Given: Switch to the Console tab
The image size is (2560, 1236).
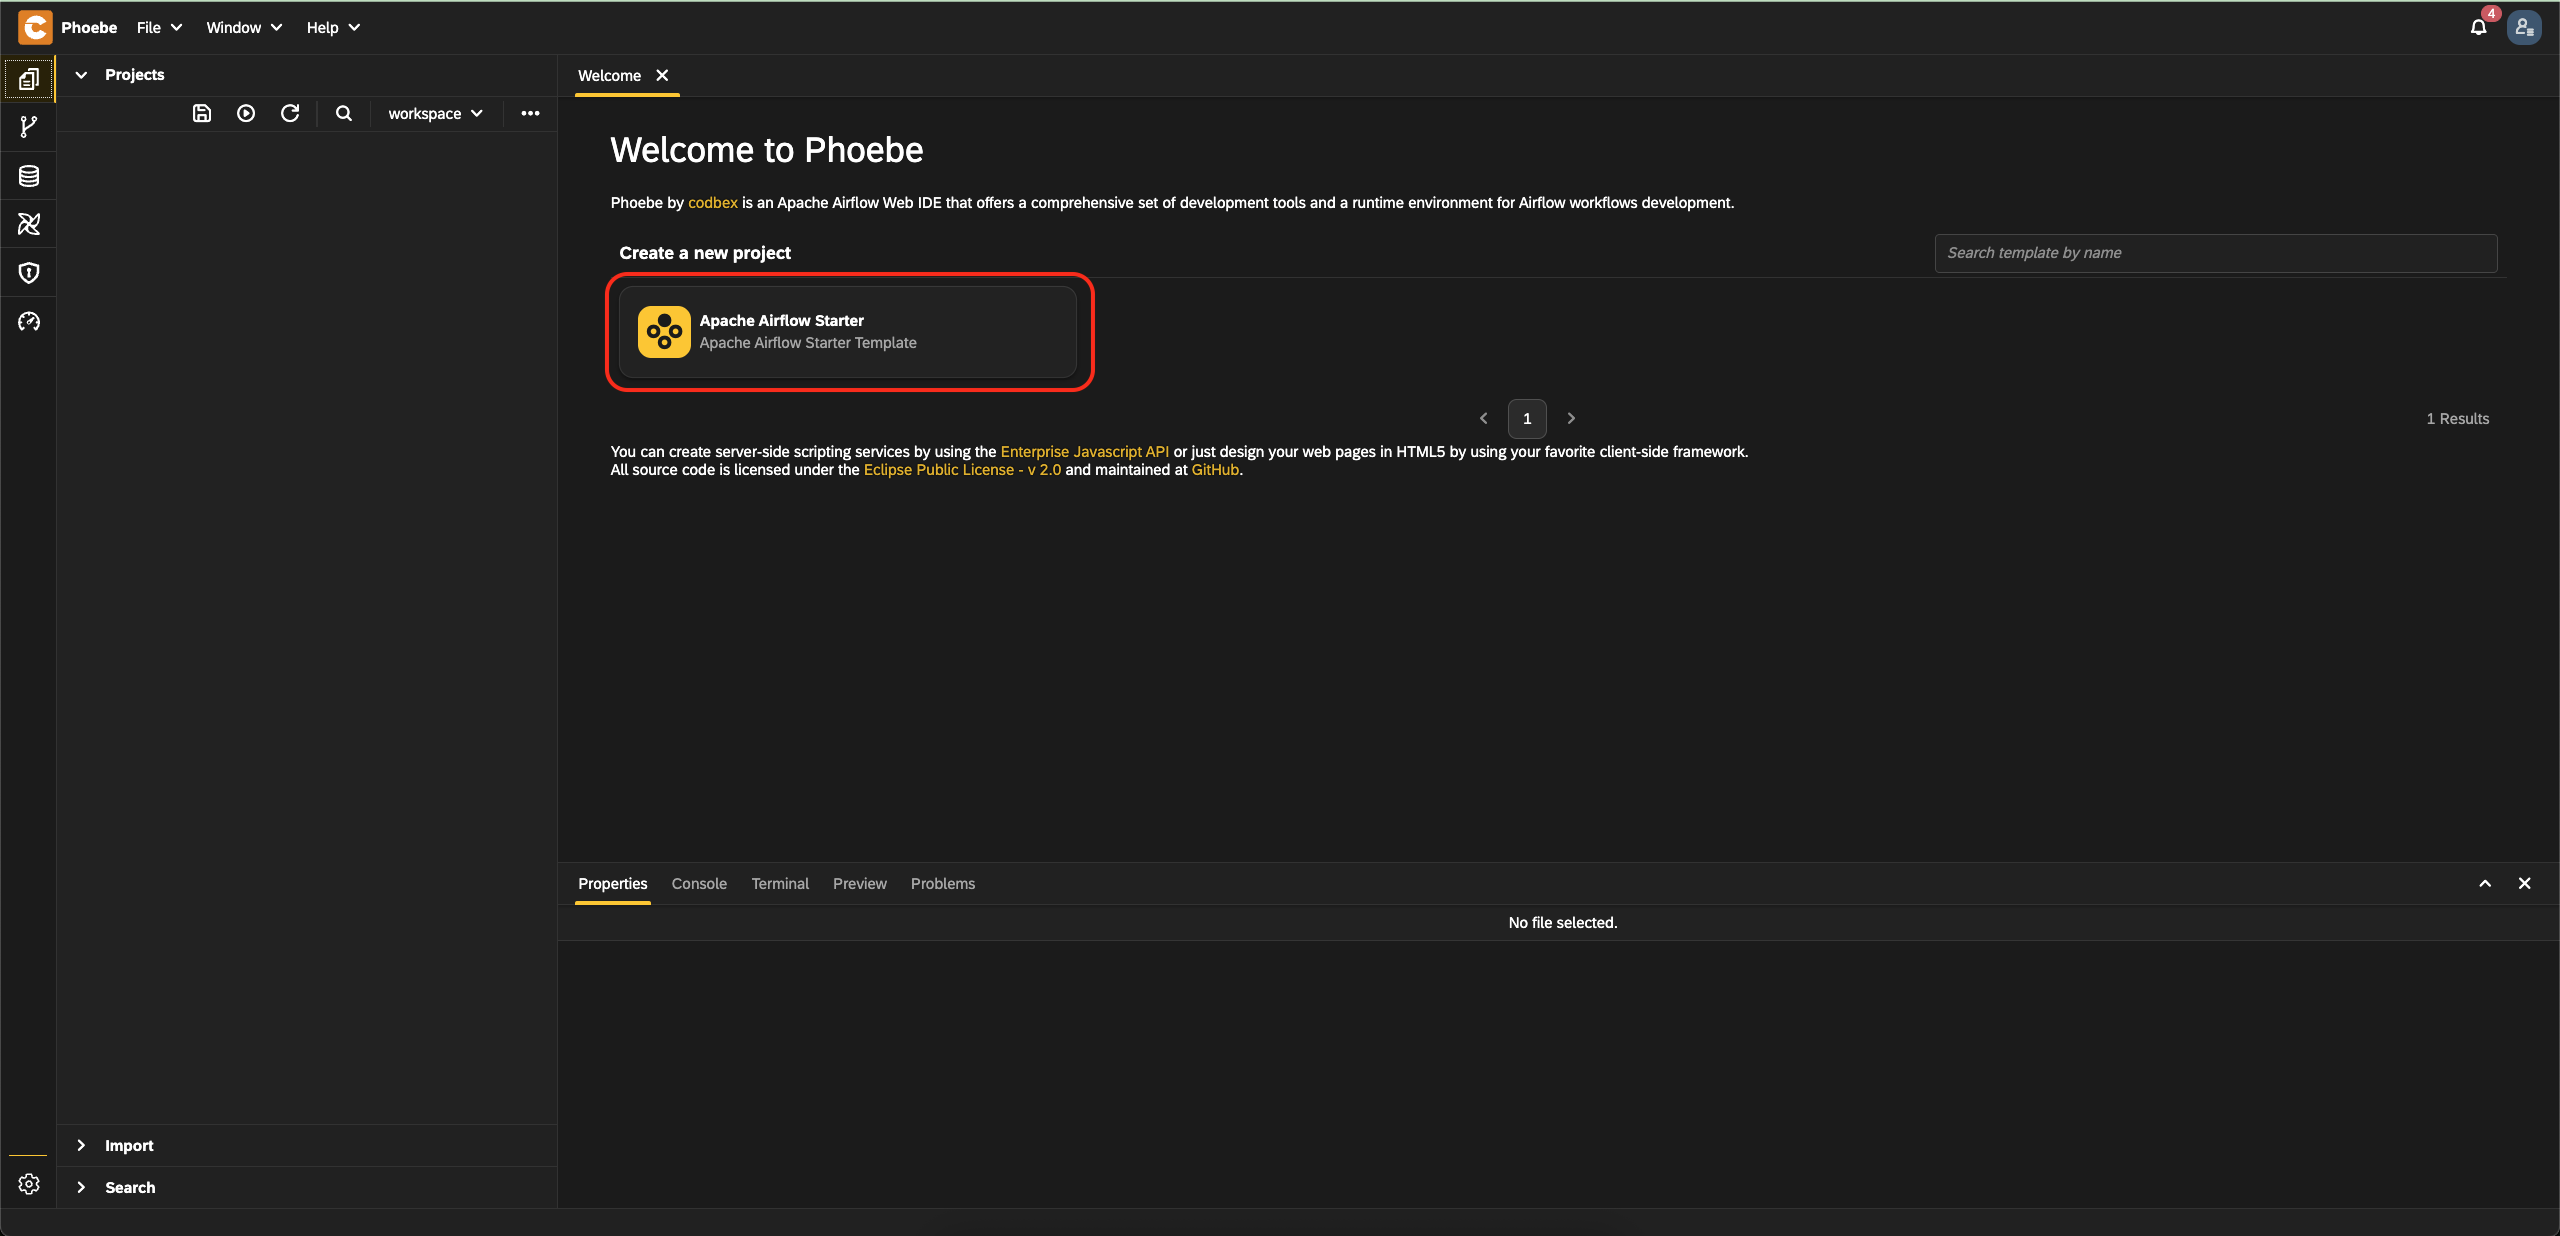Looking at the screenshot, I should pos(699,883).
